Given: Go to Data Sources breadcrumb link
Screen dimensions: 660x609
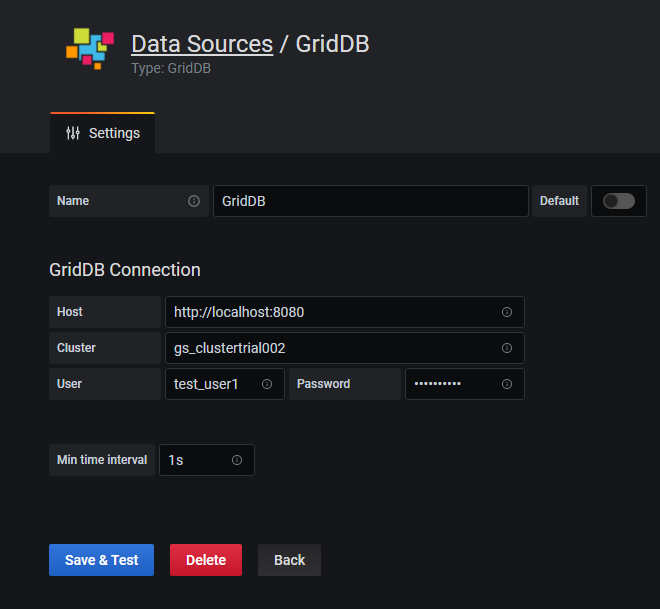Looking at the screenshot, I should tap(201, 44).
